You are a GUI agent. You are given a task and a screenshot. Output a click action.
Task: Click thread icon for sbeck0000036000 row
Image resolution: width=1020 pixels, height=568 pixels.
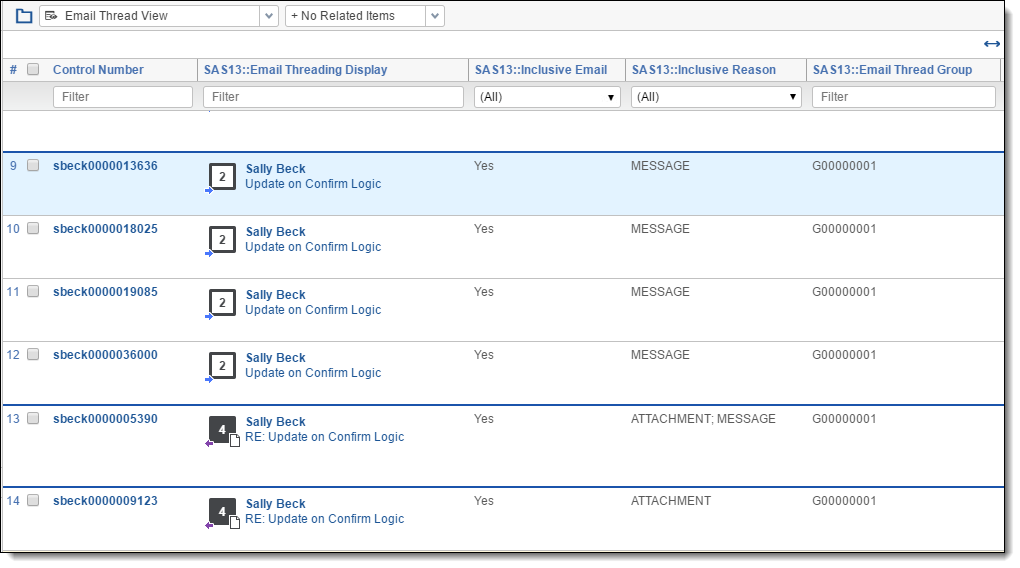click(222, 366)
